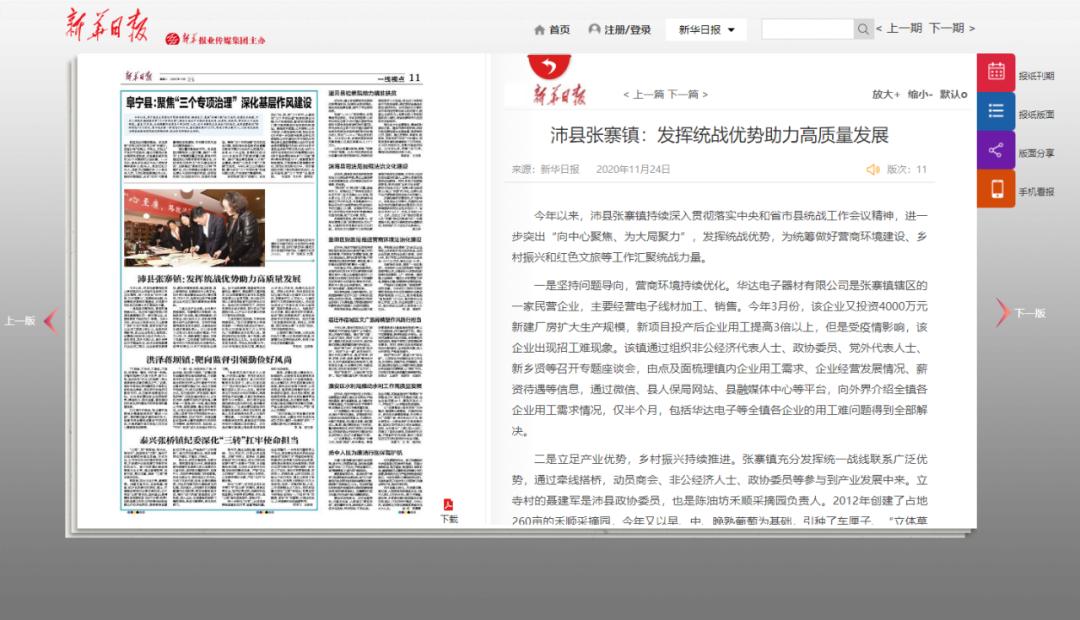Expand the 新华日报 newspaper dropdown

coord(706,30)
